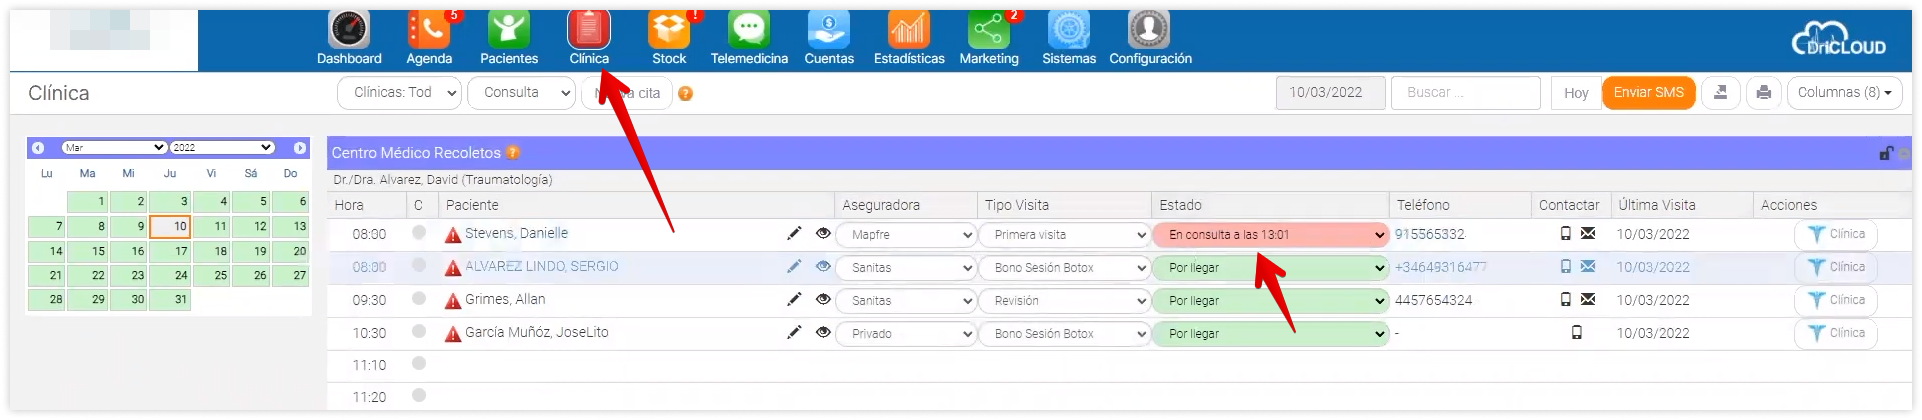Go to next month in calendar
The image size is (1922, 420).
[300, 148]
